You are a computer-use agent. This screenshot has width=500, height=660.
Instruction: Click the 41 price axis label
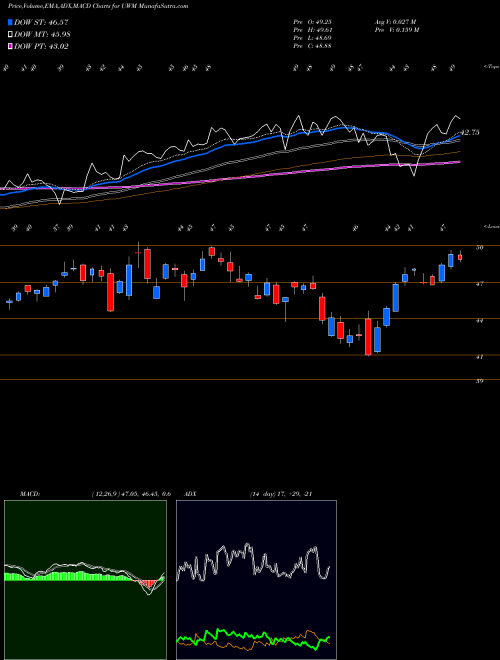pos(479,357)
